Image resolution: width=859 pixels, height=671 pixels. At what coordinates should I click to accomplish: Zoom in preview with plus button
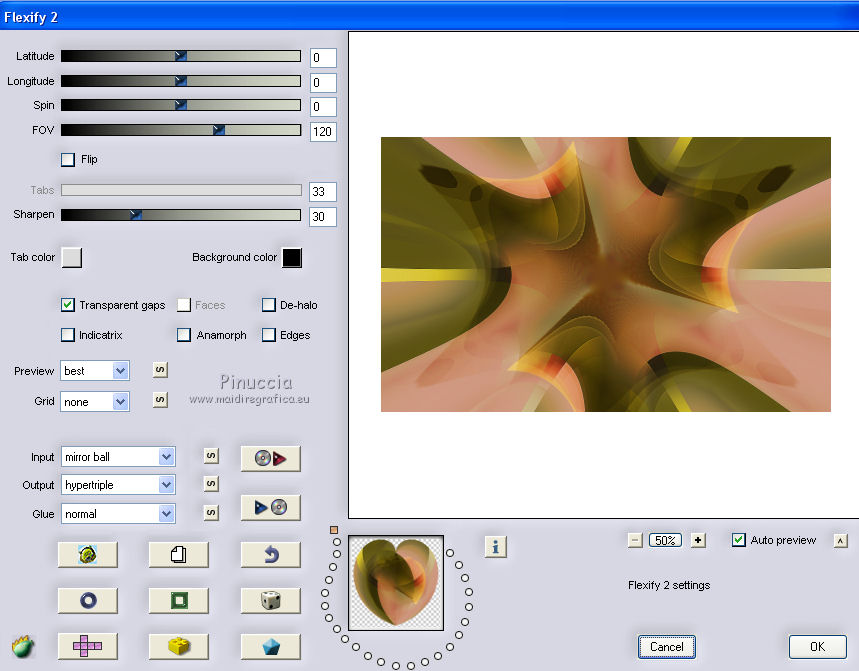click(x=698, y=541)
